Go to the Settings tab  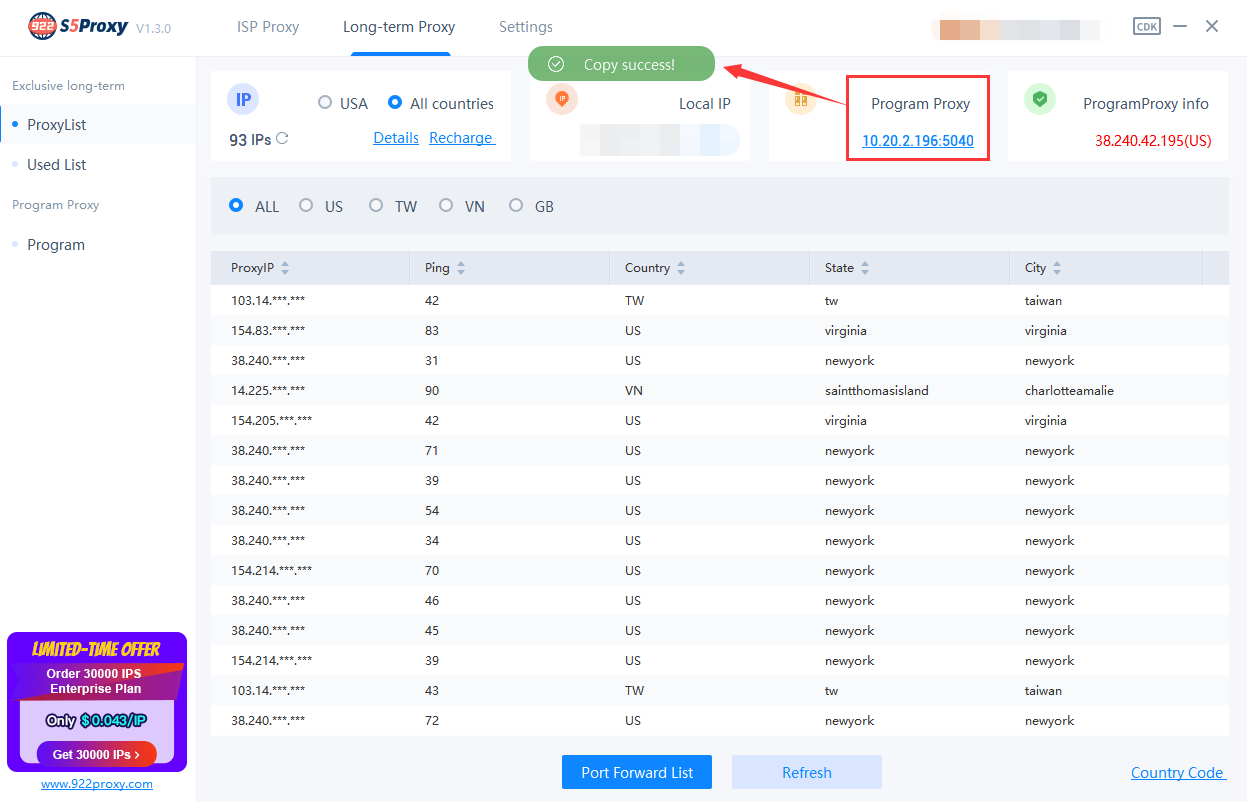[x=526, y=27]
